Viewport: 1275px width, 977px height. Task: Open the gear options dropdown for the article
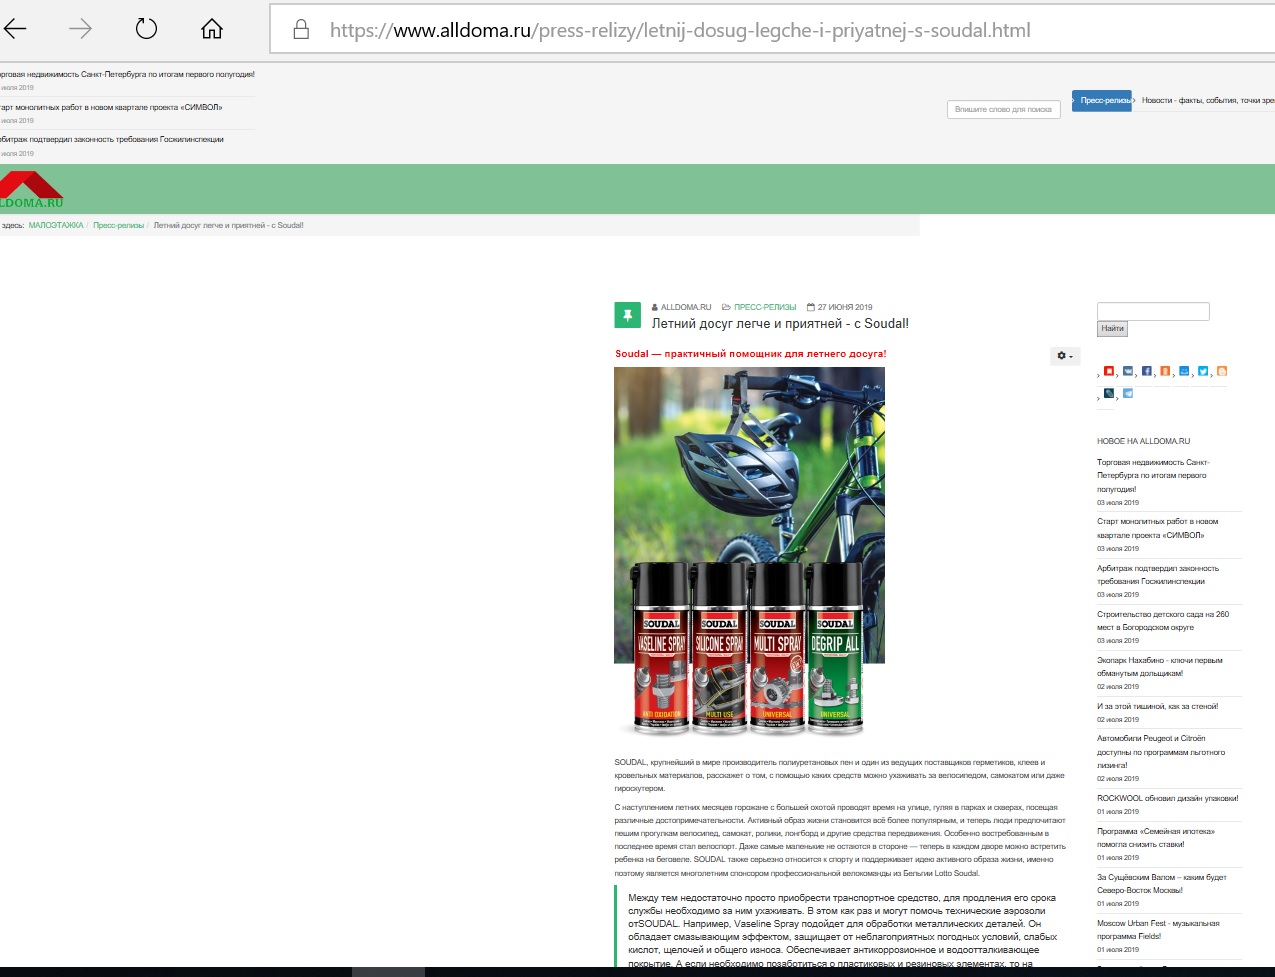[x=1065, y=356]
